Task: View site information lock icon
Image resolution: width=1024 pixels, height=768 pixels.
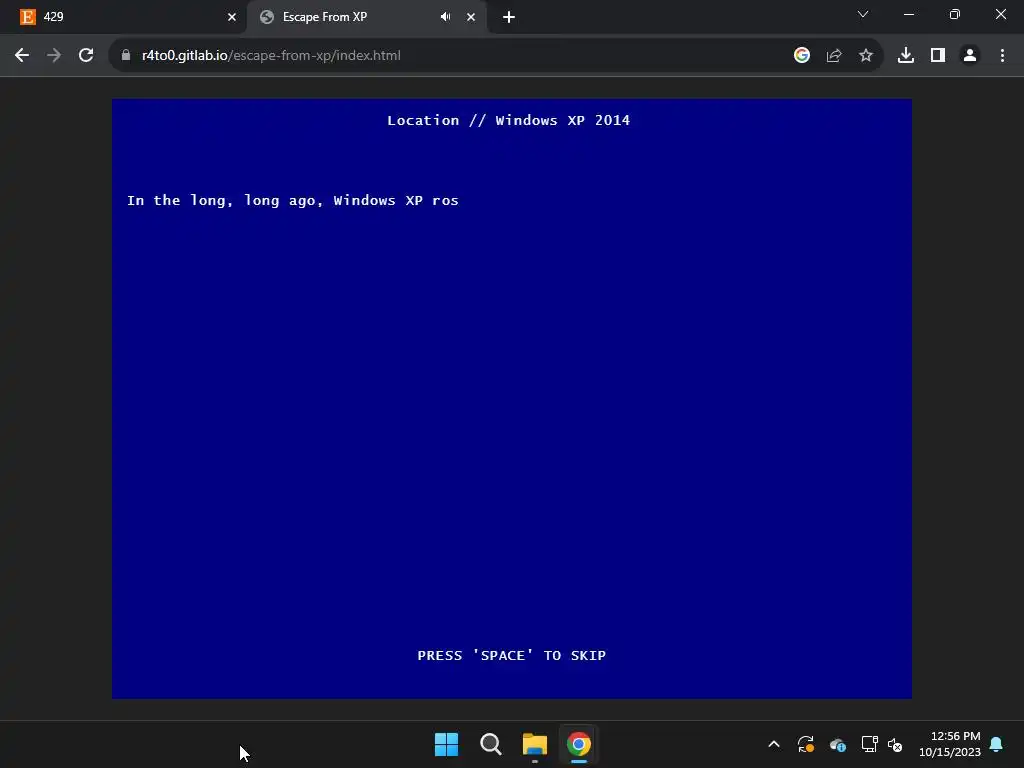Action: pyautogui.click(x=126, y=56)
